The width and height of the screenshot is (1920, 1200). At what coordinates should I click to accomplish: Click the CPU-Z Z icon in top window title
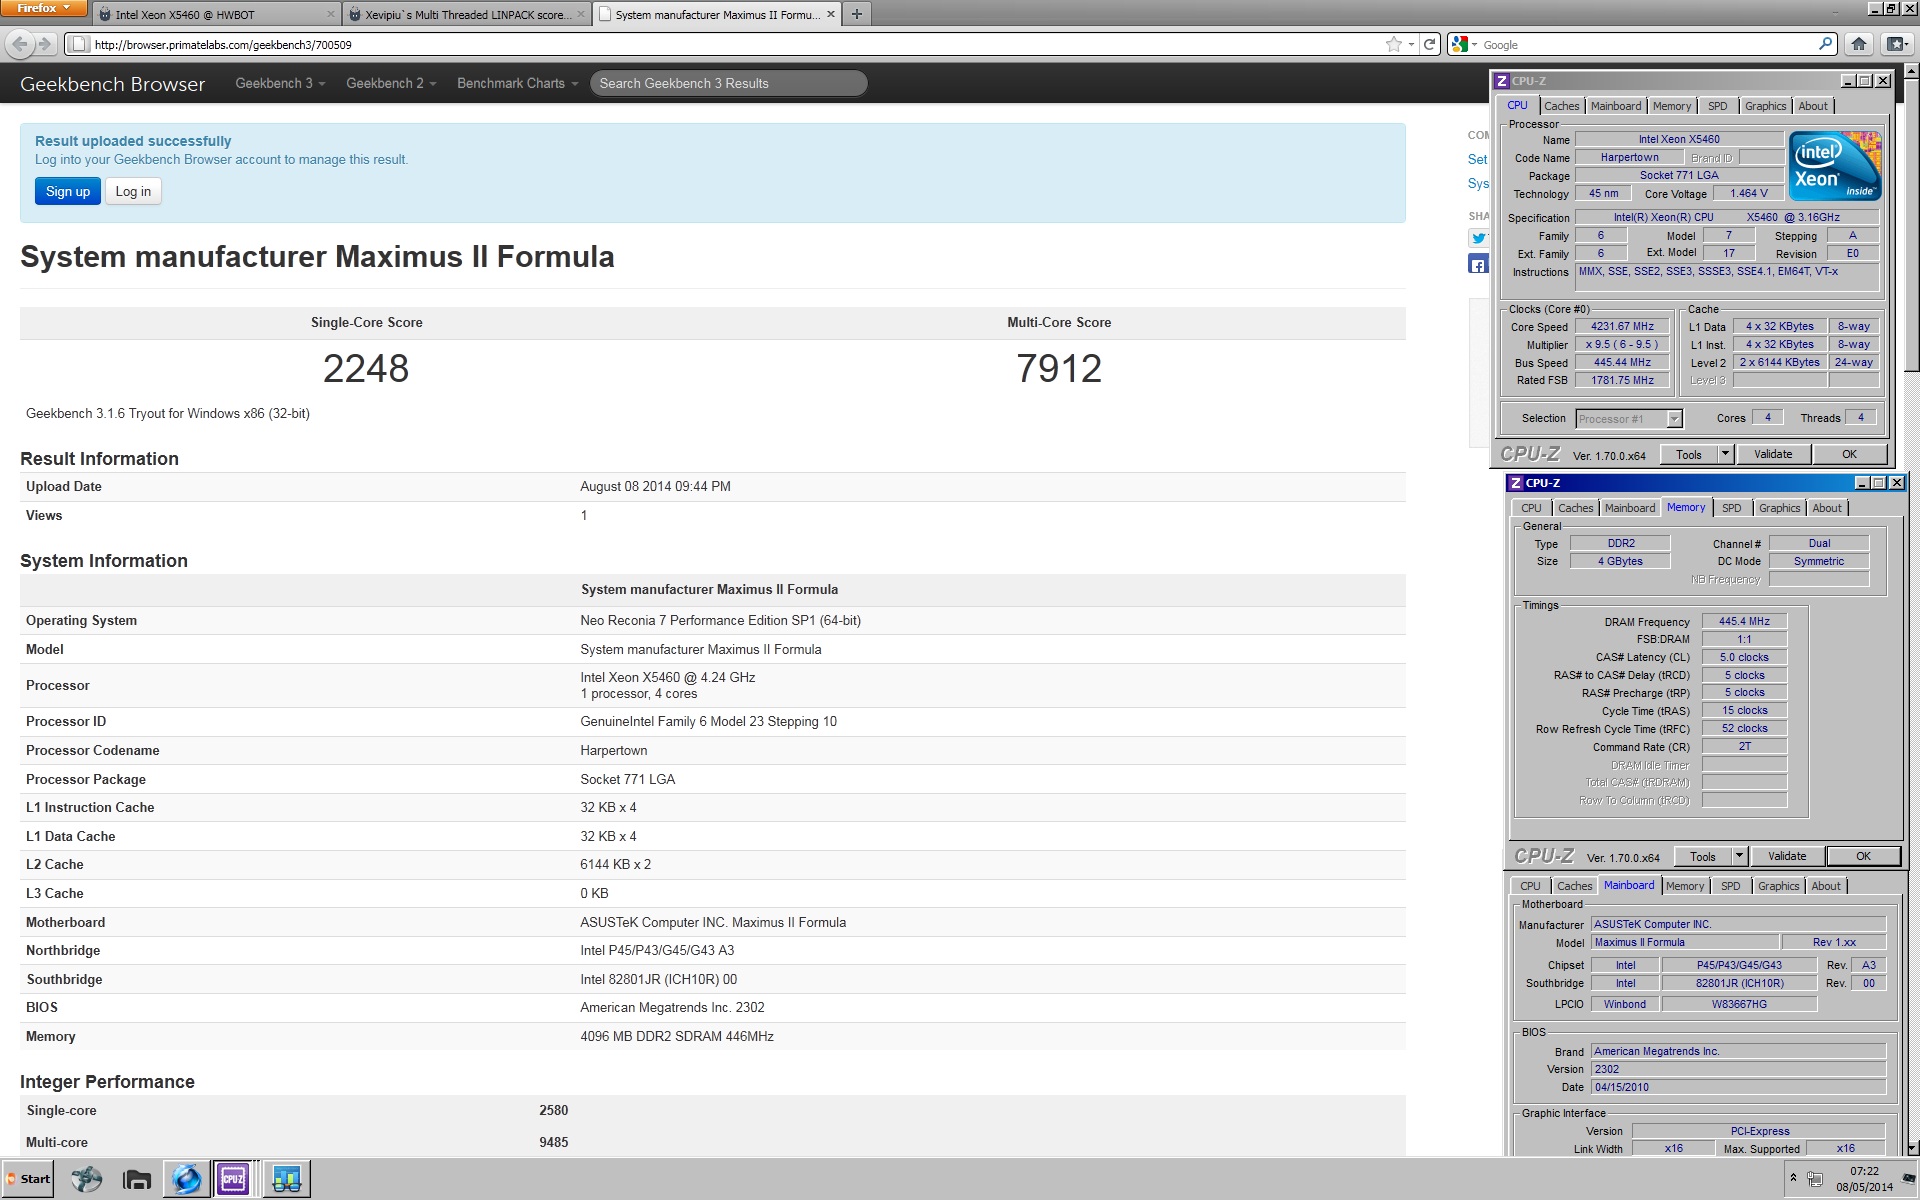pyautogui.click(x=1501, y=81)
